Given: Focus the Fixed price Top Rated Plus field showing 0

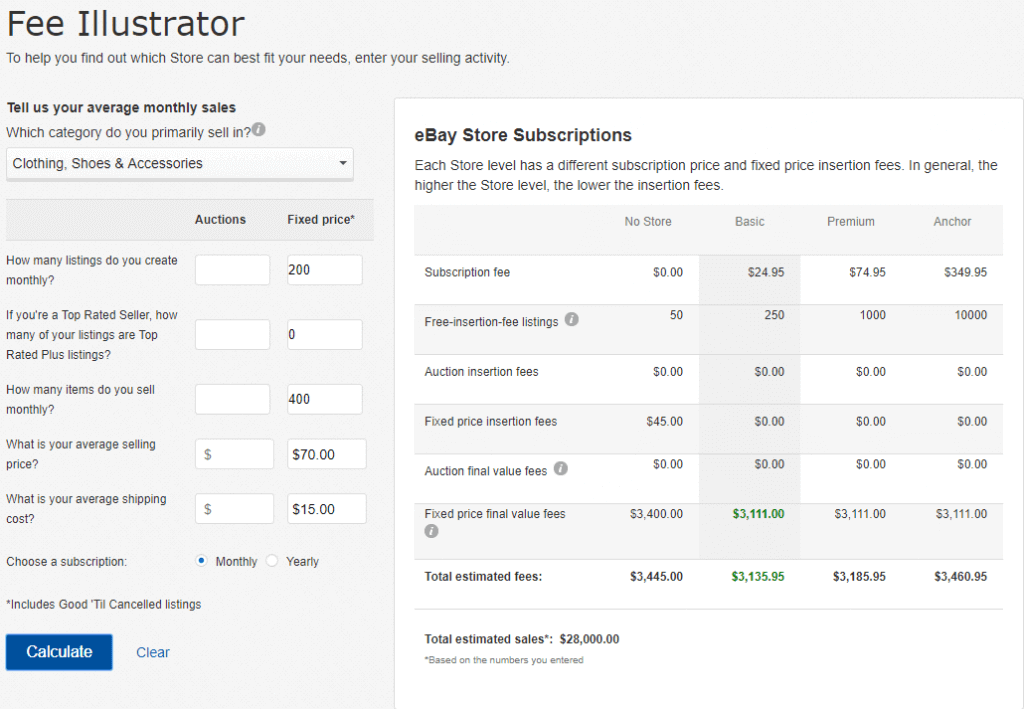Looking at the screenshot, I should [325, 334].
